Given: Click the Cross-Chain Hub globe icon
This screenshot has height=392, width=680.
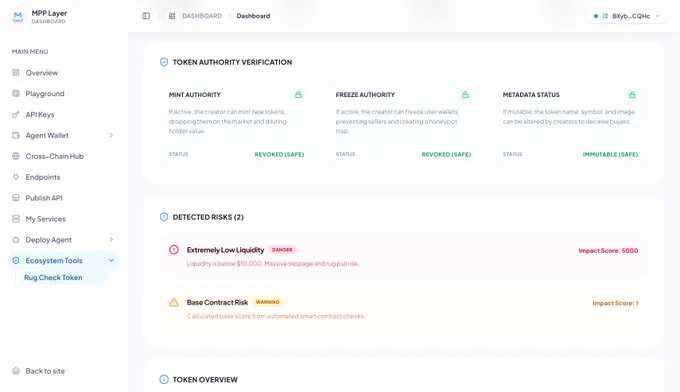Looking at the screenshot, I should point(16,156).
